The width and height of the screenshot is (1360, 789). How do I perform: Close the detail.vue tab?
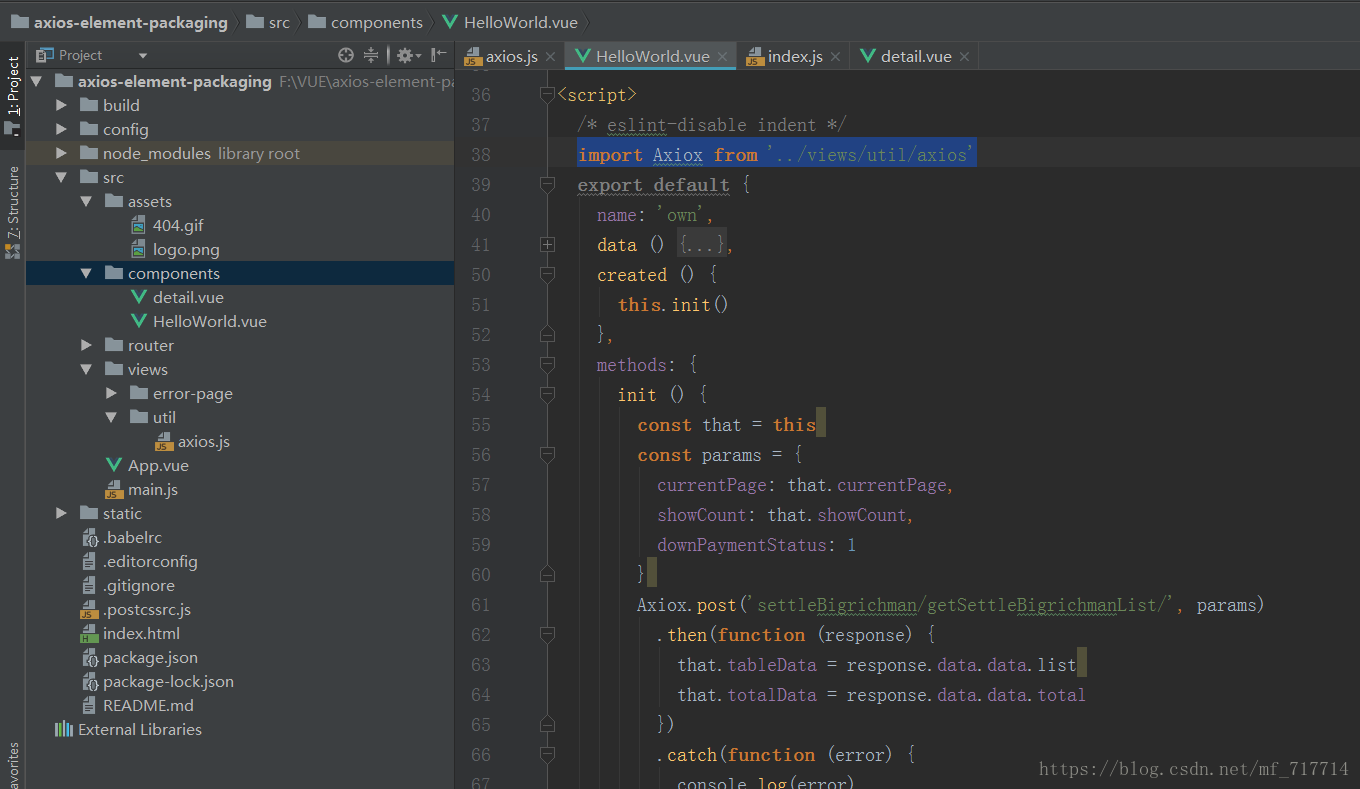tap(964, 57)
